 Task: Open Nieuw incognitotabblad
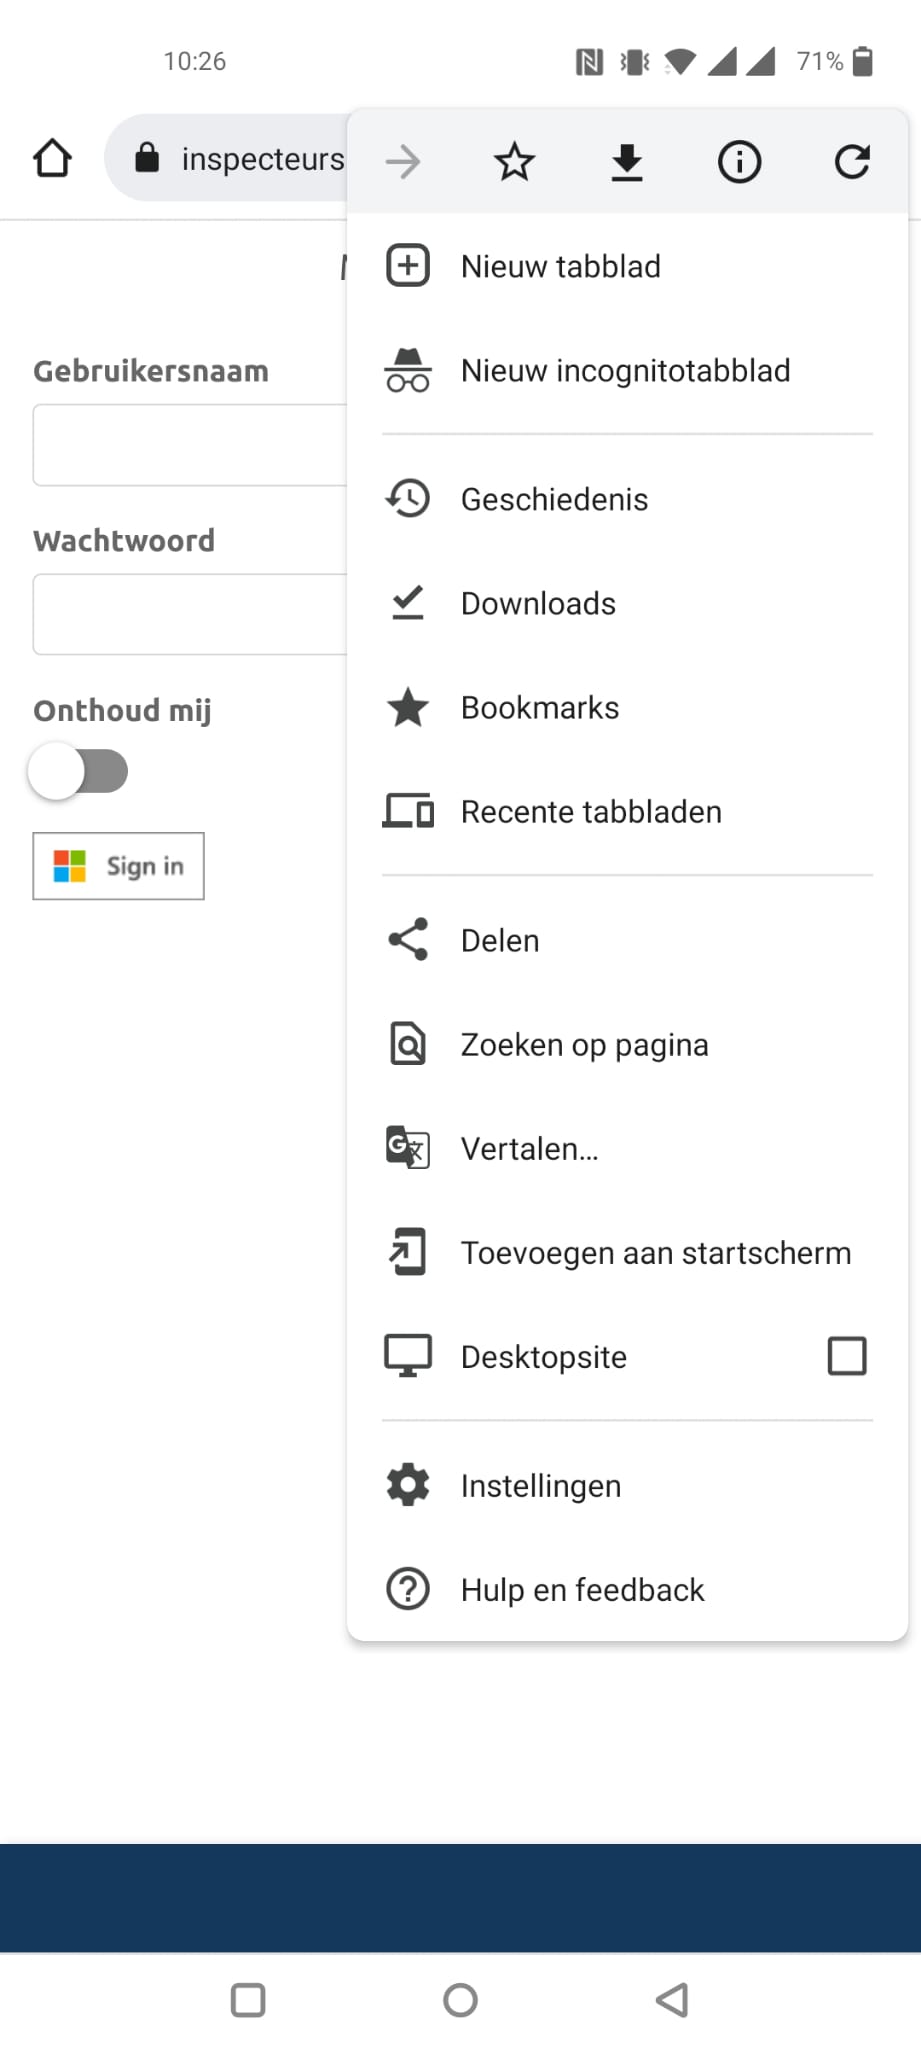click(627, 370)
